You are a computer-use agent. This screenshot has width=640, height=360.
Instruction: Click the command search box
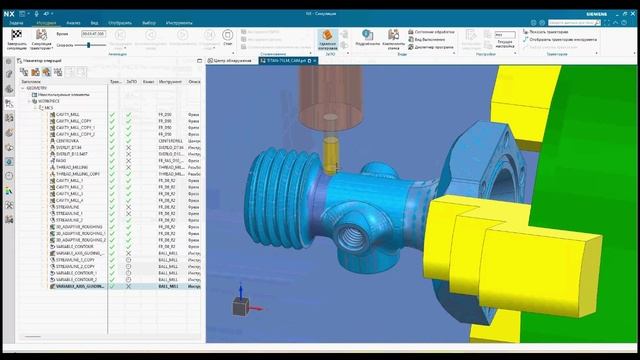tap(574, 23)
